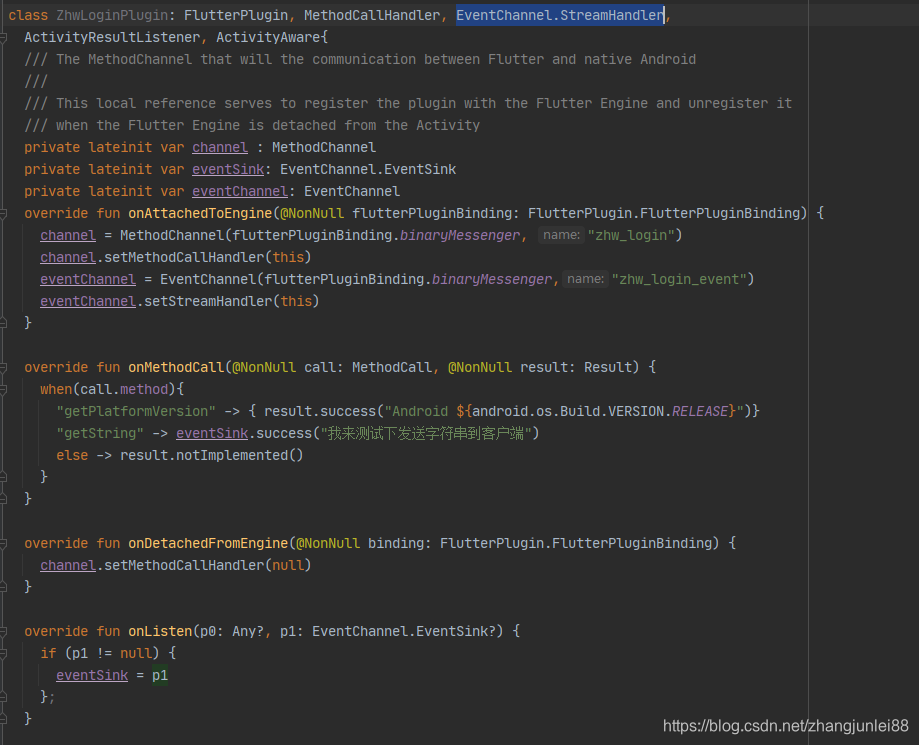The height and width of the screenshot is (745, 919).
Task: Click the name: hint before "zhw_login"
Action: 561,235
